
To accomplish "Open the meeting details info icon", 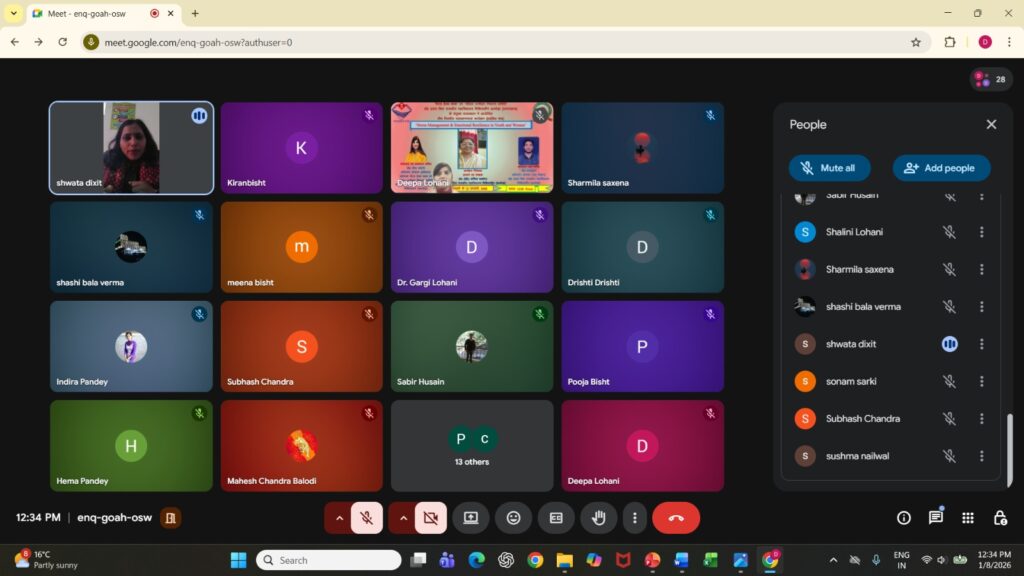I will (903, 518).
